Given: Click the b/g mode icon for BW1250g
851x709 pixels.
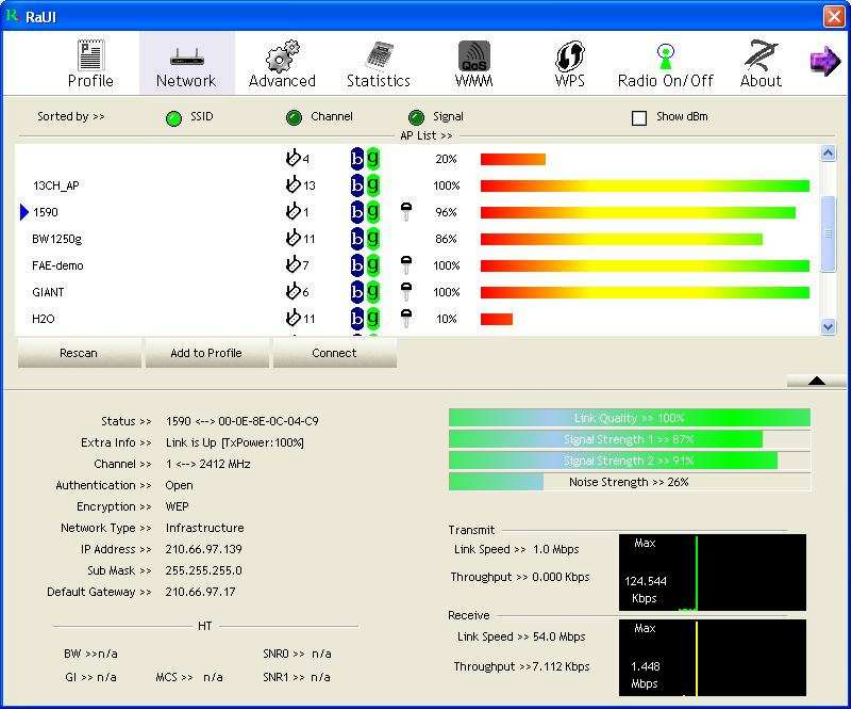Looking at the screenshot, I should point(365,238).
